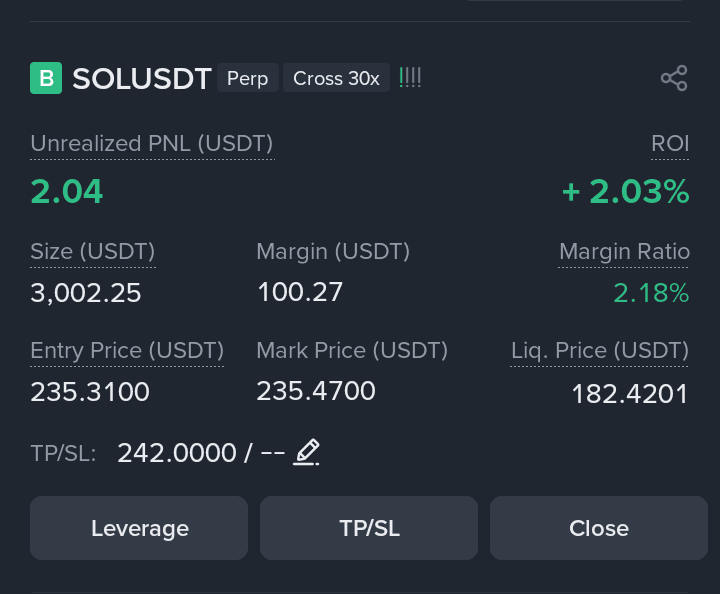Viewport: 720px width, 594px height.
Task: Open the Leverage button
Action: 139,528
